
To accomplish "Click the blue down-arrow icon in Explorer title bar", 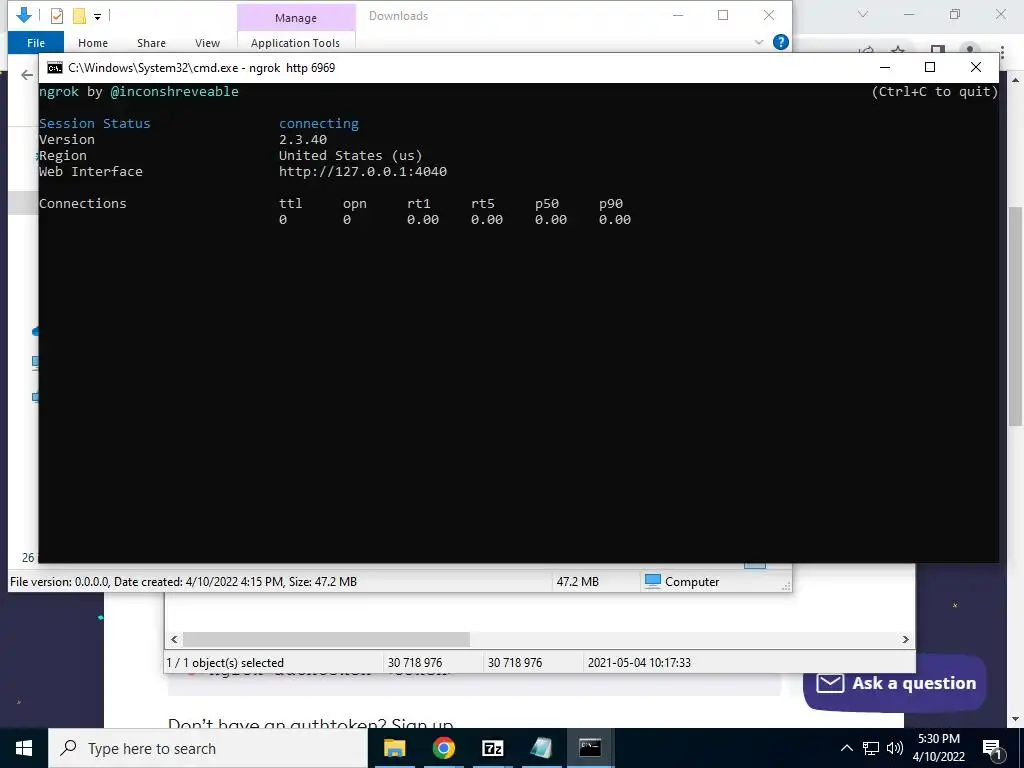I will click(24, 15).
